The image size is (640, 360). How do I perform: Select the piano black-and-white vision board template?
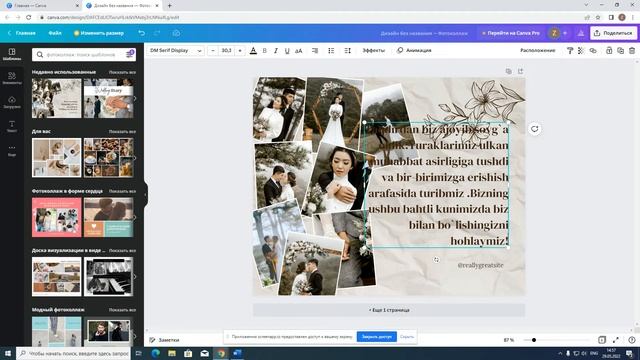tap(108, 277)
